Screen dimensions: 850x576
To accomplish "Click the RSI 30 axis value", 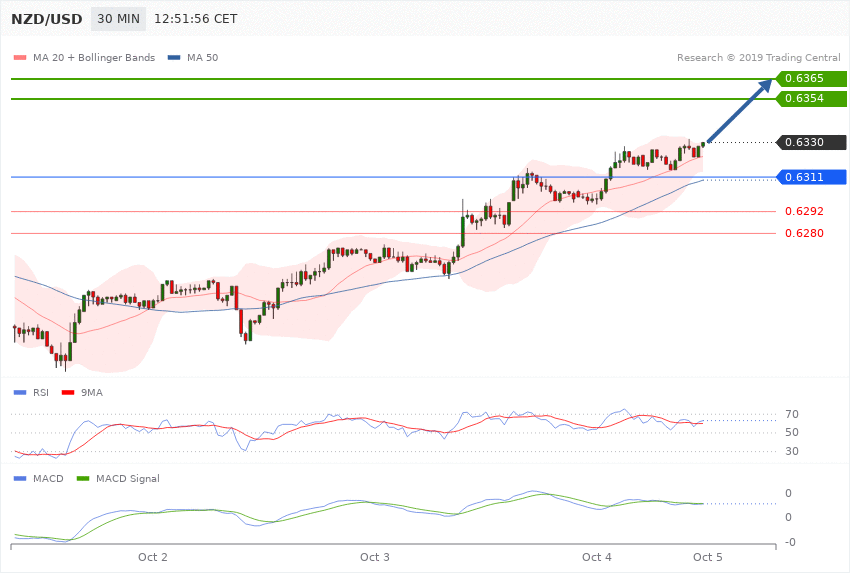I will 791,451.
